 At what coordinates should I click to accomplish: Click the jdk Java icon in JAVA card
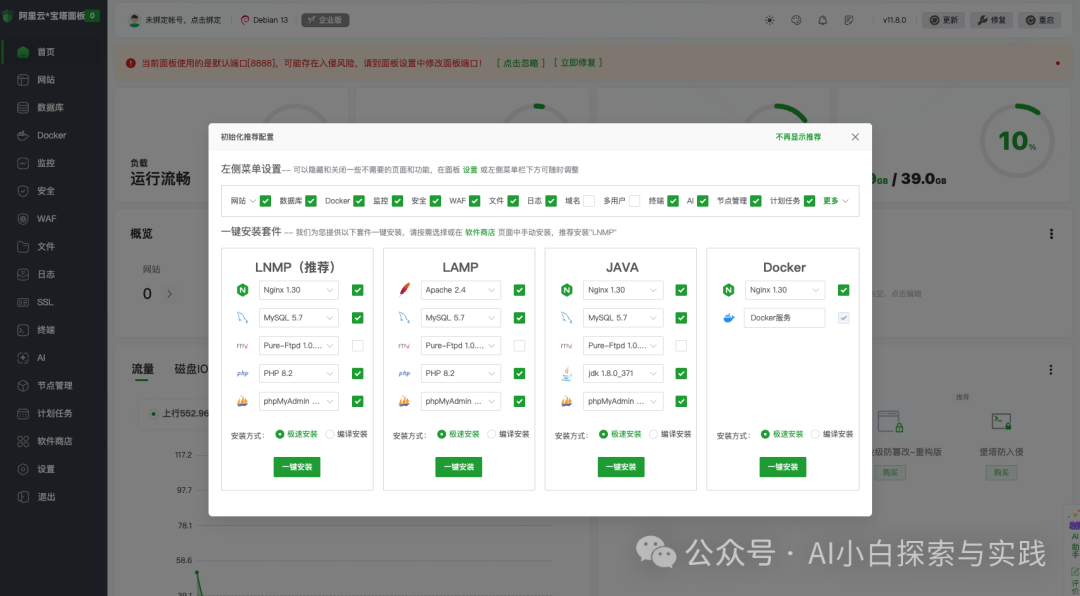point(566,373)
